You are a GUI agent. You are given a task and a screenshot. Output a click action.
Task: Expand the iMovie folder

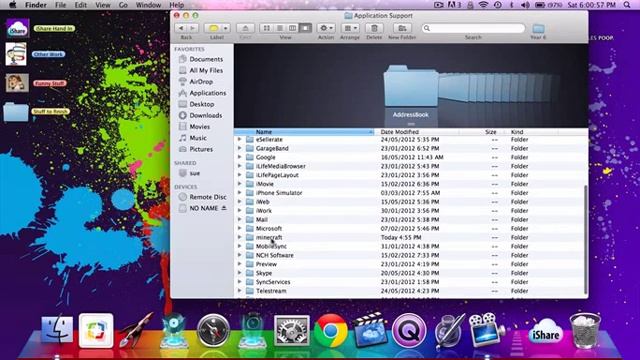click(x=240, y=184)
